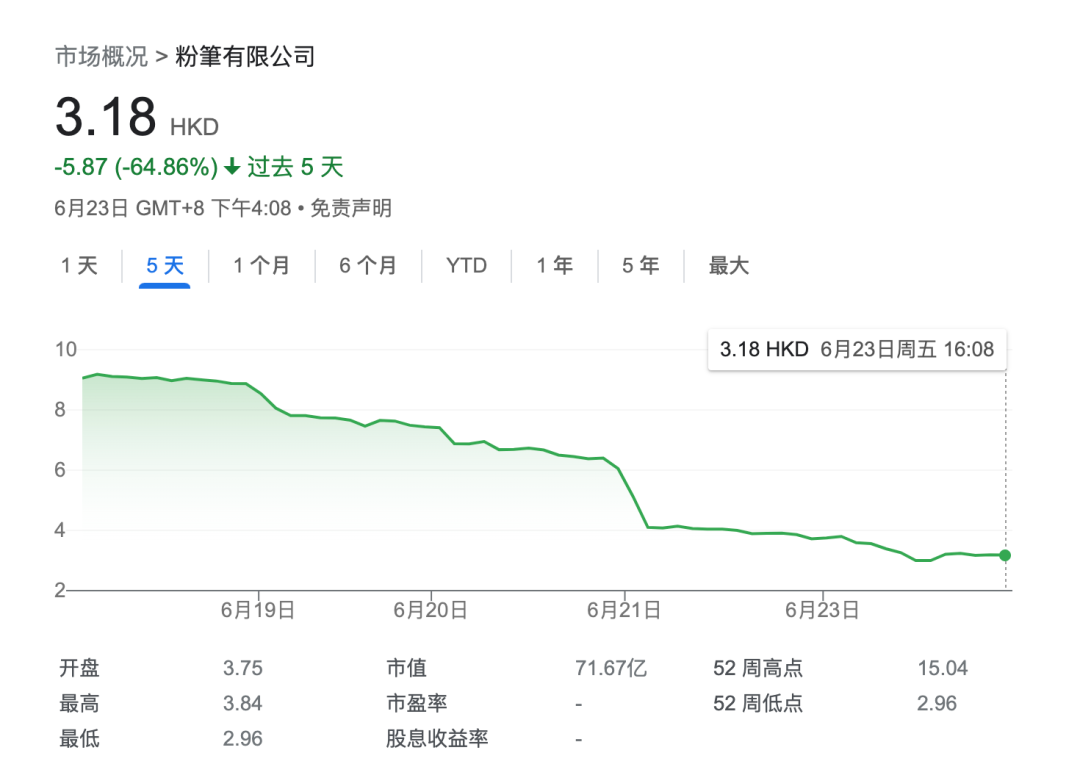Click the y-axis label 6
1080x764 pixels.
coord(61,470)
